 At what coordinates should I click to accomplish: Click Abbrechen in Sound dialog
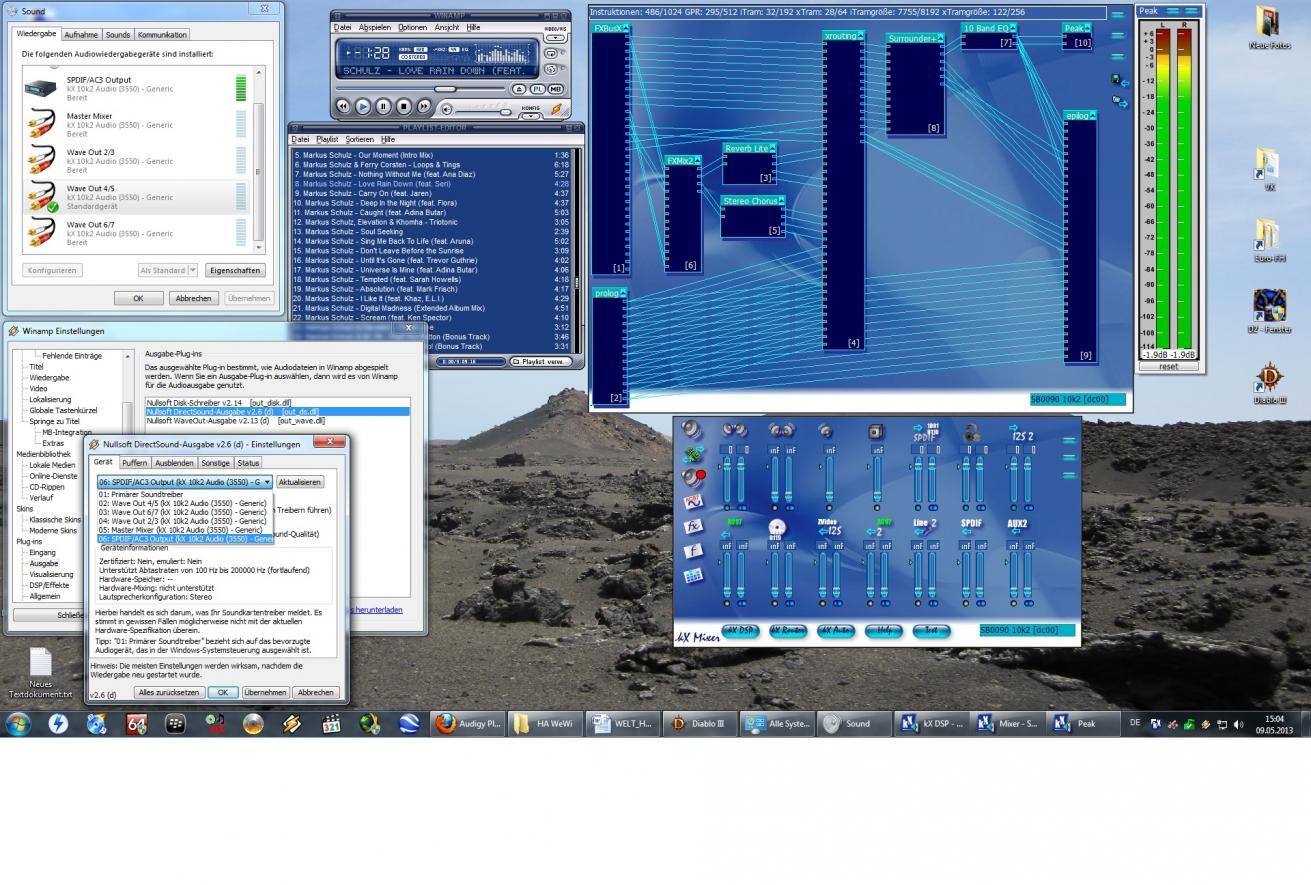click(193, 298)
